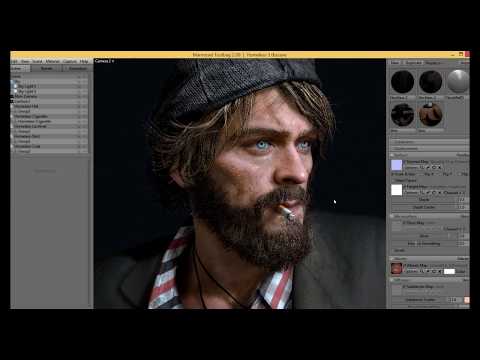Open the Gloss Map Channel dropdown
Screen dimensions: 480x360
click(x=454, y=229)
